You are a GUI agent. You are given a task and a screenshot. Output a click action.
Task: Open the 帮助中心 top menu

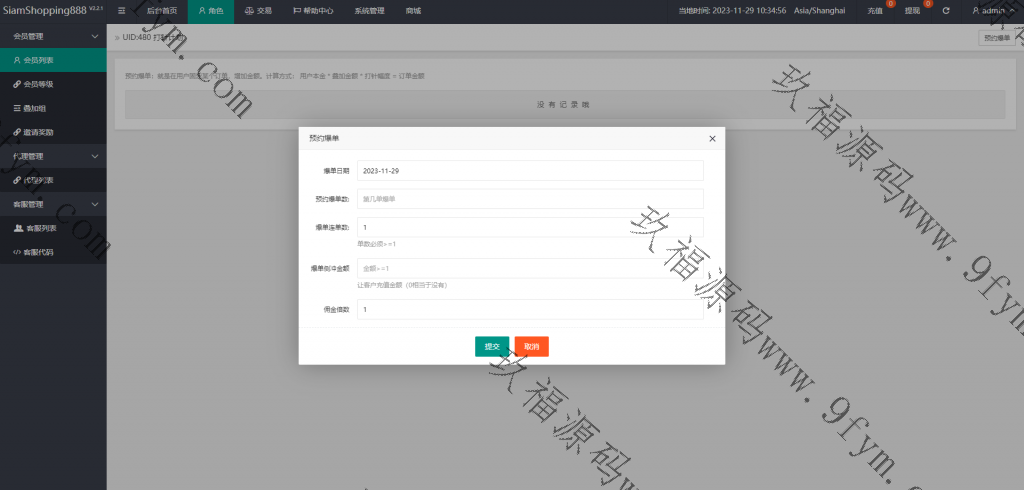coord(313,11)
